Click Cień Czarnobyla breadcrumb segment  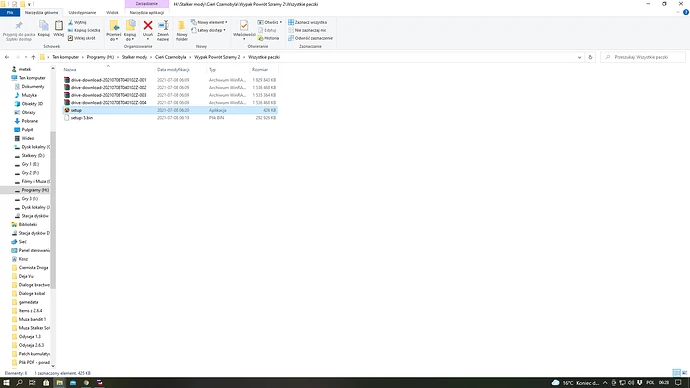171,57
